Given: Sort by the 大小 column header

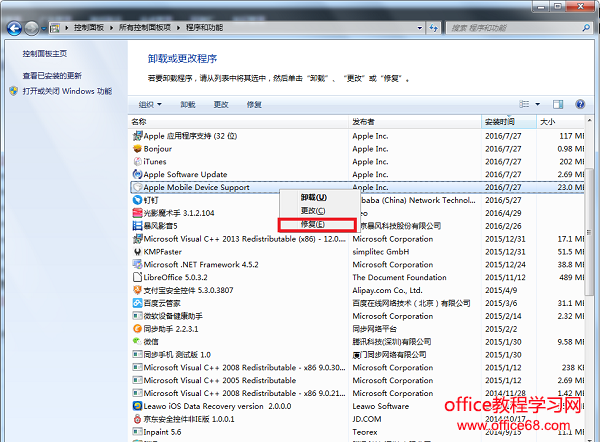Looking at the screenshot, I should pyautogui.click(x=561, y=122).
